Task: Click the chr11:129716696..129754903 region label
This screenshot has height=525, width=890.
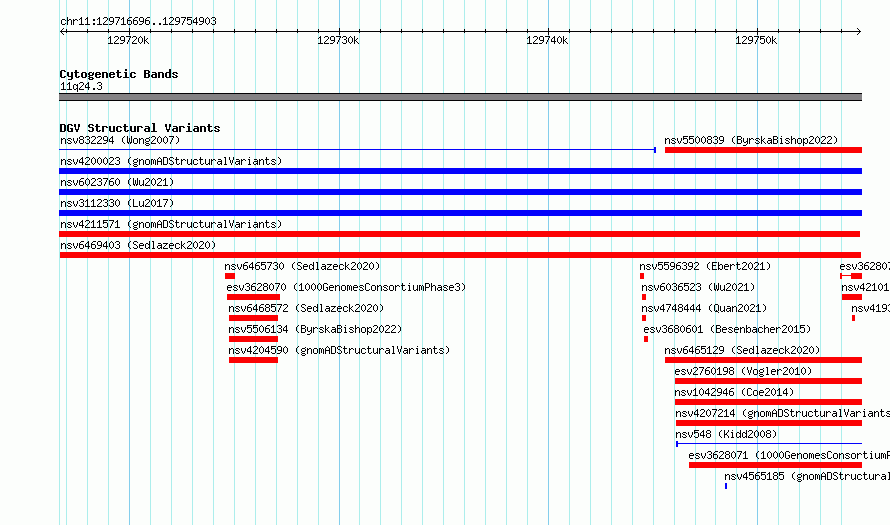Action: (138, 21)
